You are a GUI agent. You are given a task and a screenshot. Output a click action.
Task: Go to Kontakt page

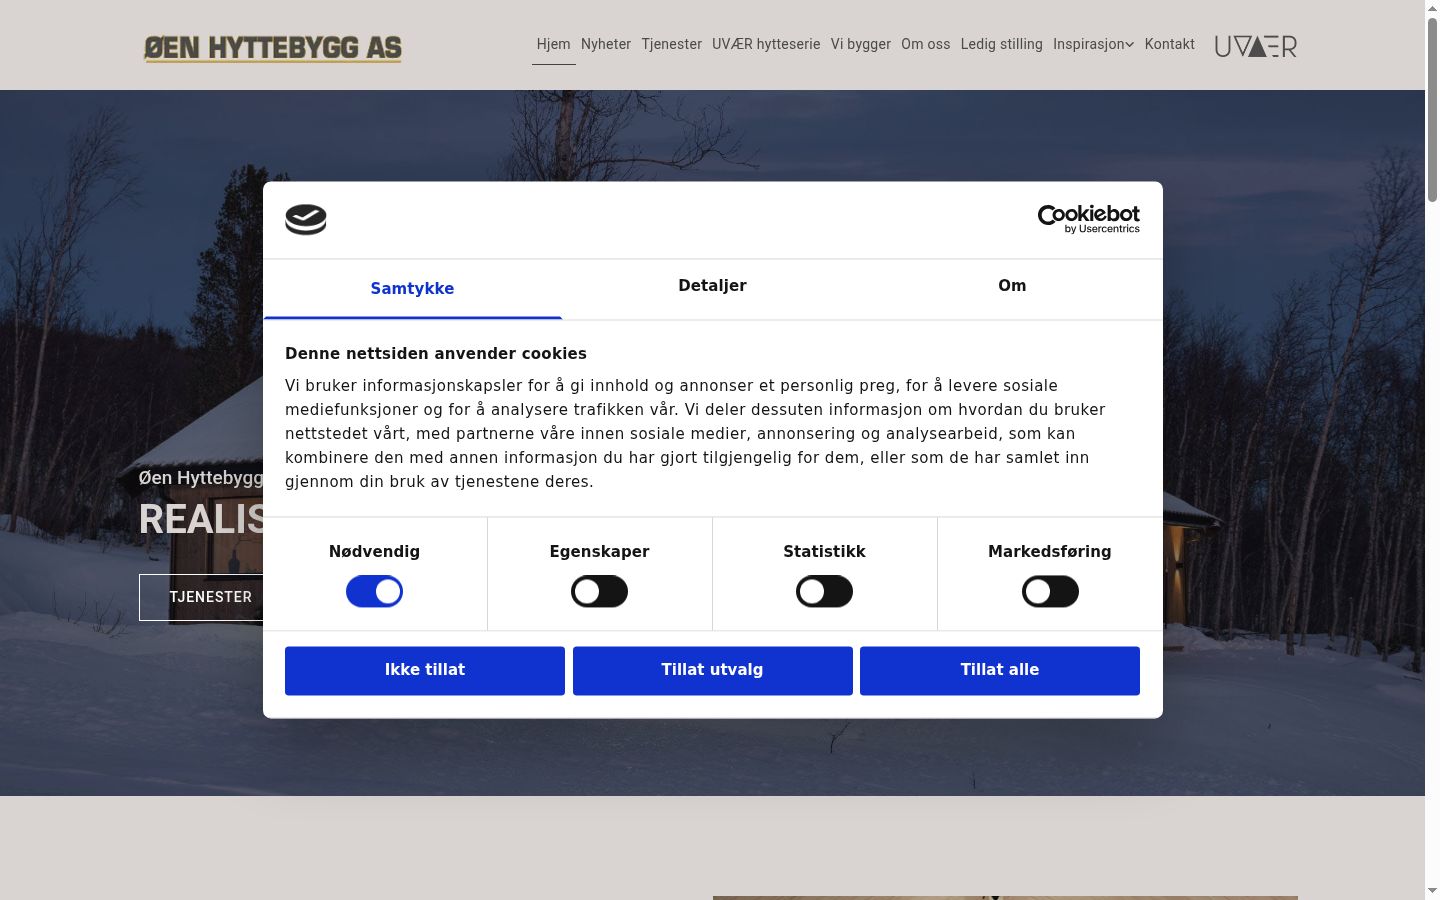point(1169,44)
